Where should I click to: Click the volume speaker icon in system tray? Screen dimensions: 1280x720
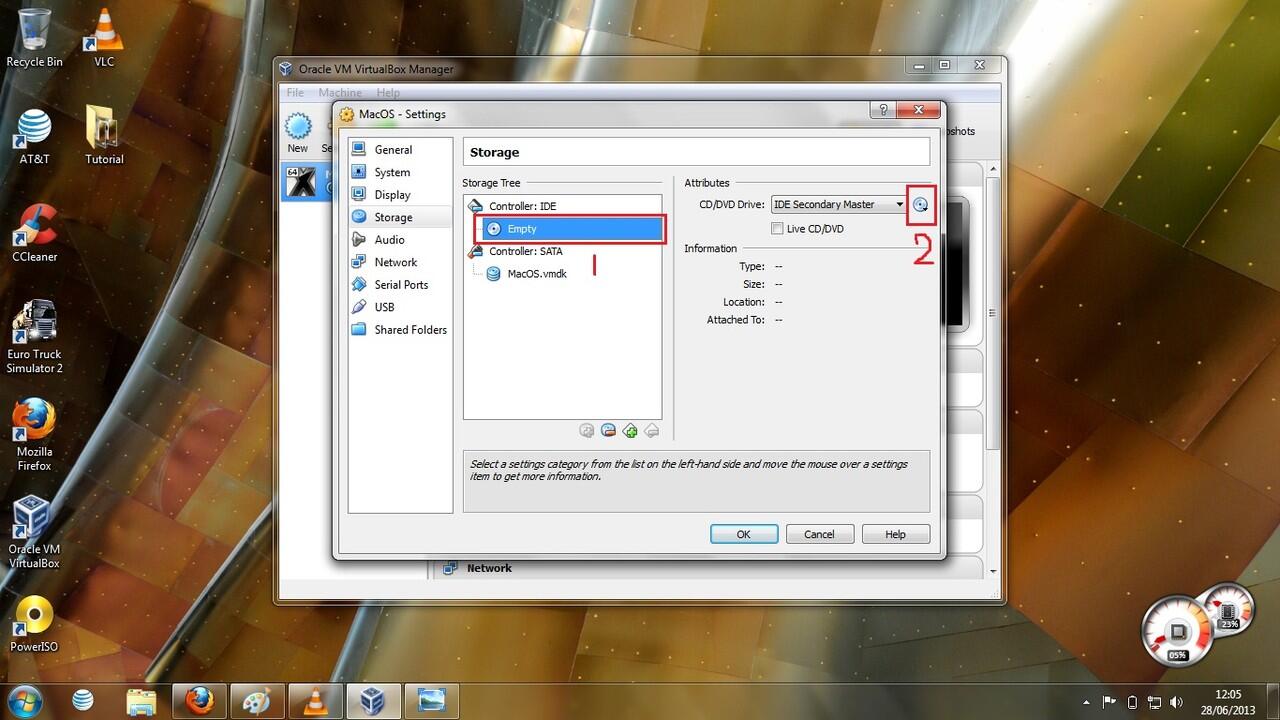click(x=1176, y=702)
